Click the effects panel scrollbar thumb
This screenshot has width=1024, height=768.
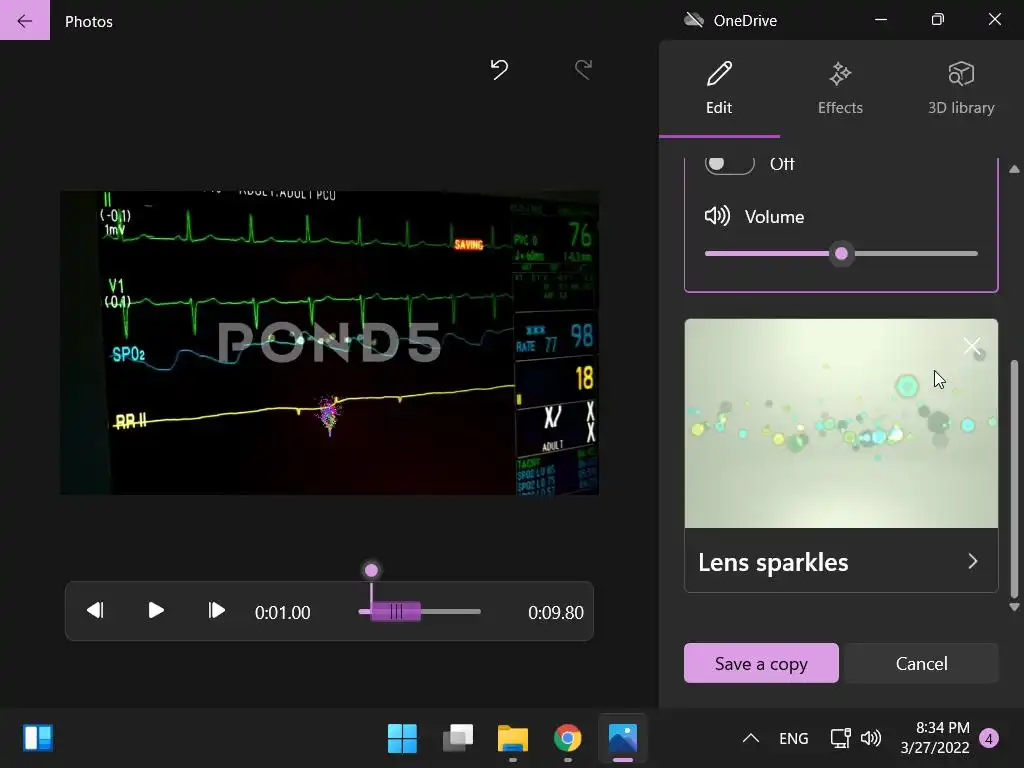tap(1014, 479)
